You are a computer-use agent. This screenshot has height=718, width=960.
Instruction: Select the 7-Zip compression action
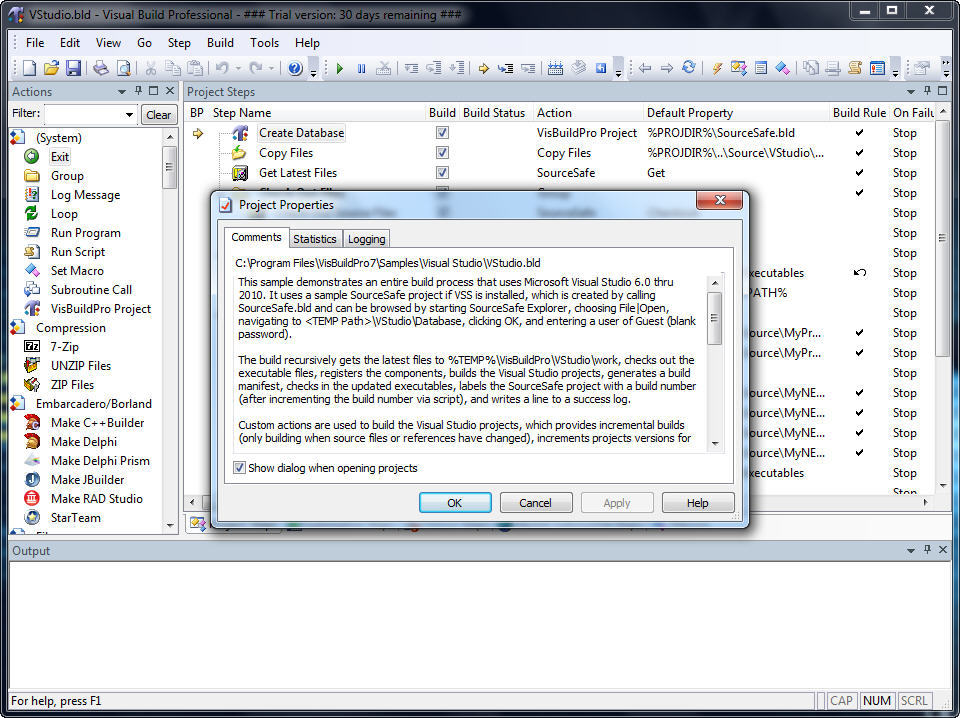tap(62, 346)
